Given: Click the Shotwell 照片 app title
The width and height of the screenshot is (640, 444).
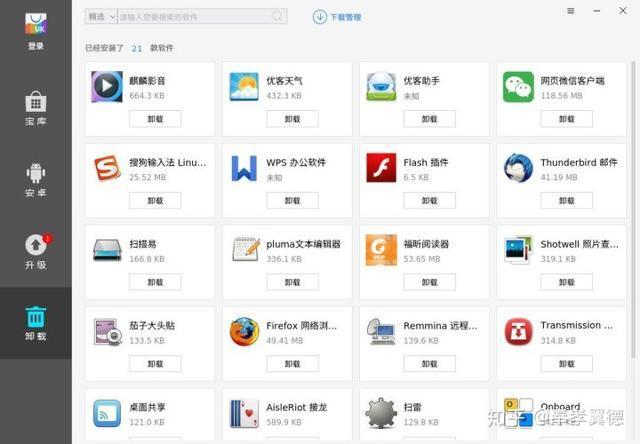Looking at the screenshot, I should click(x=579, y=244).
